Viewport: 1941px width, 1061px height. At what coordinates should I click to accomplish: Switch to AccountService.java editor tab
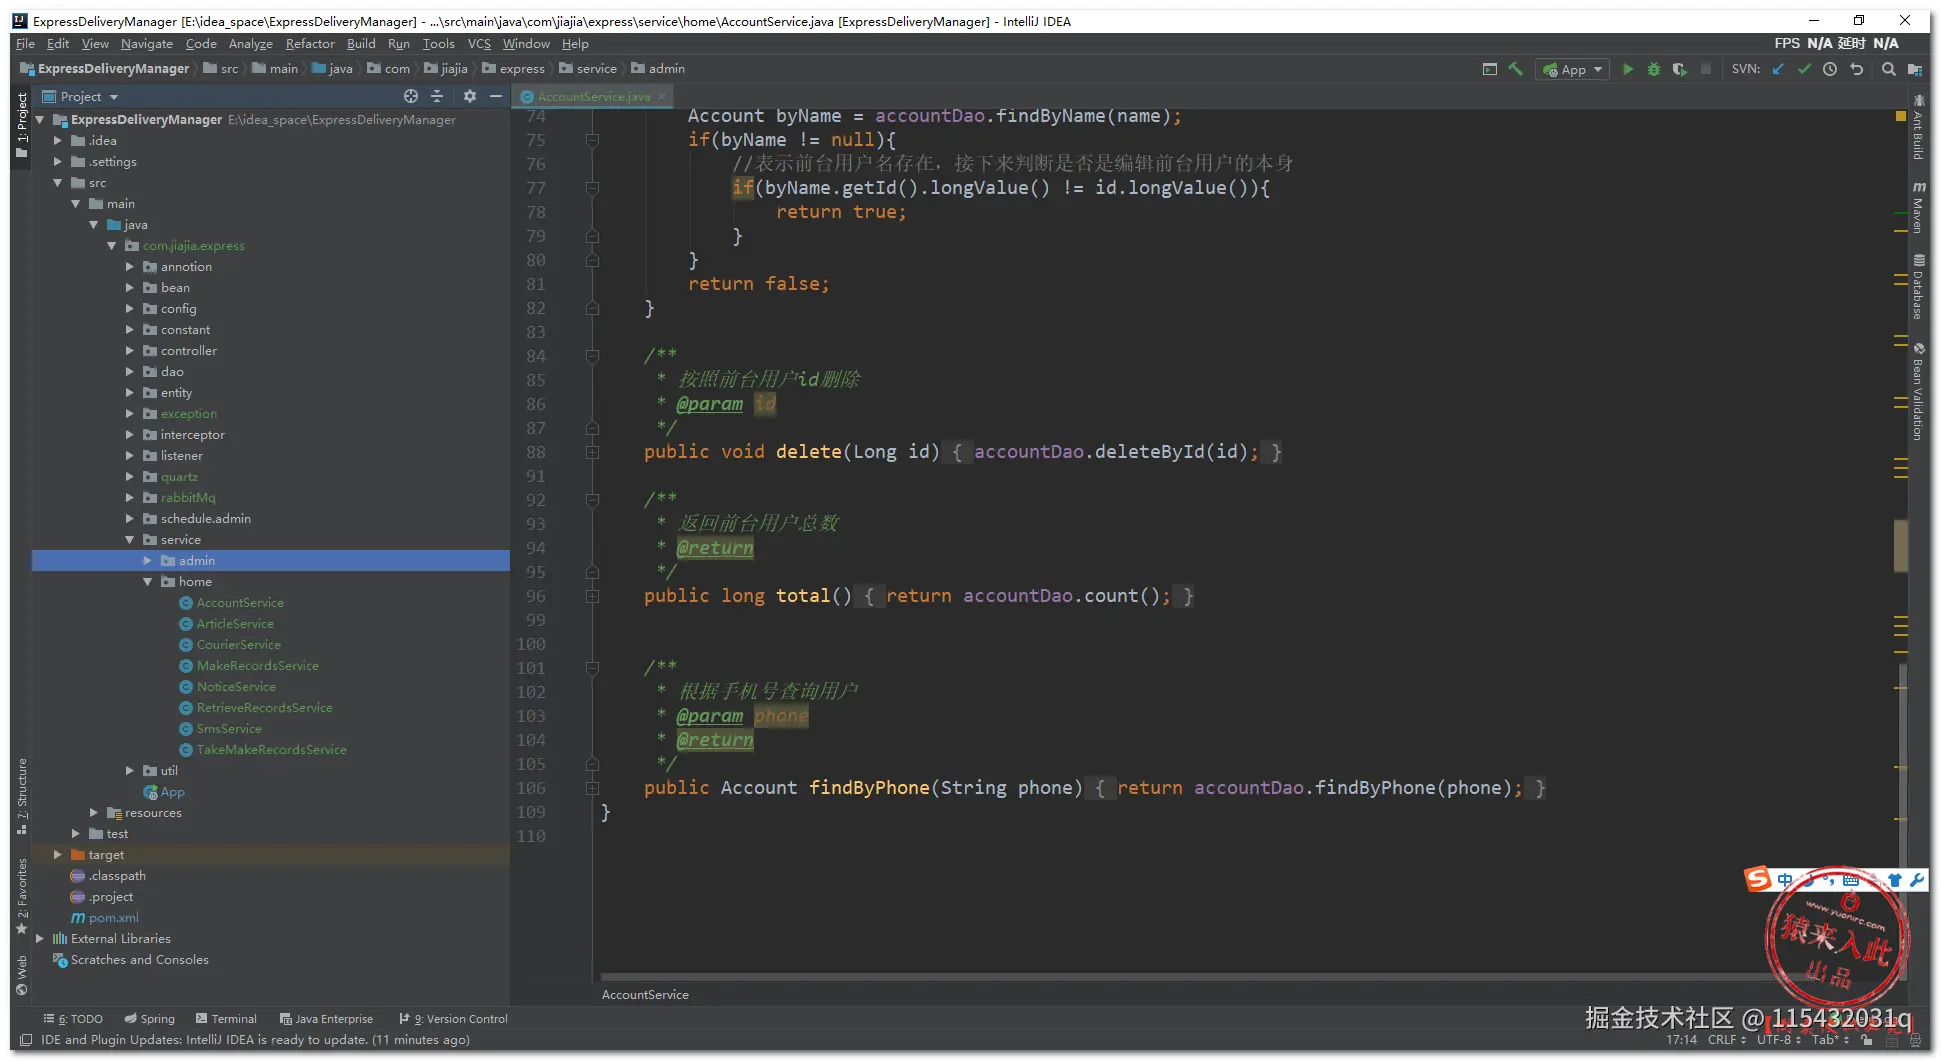pos(592,96)
